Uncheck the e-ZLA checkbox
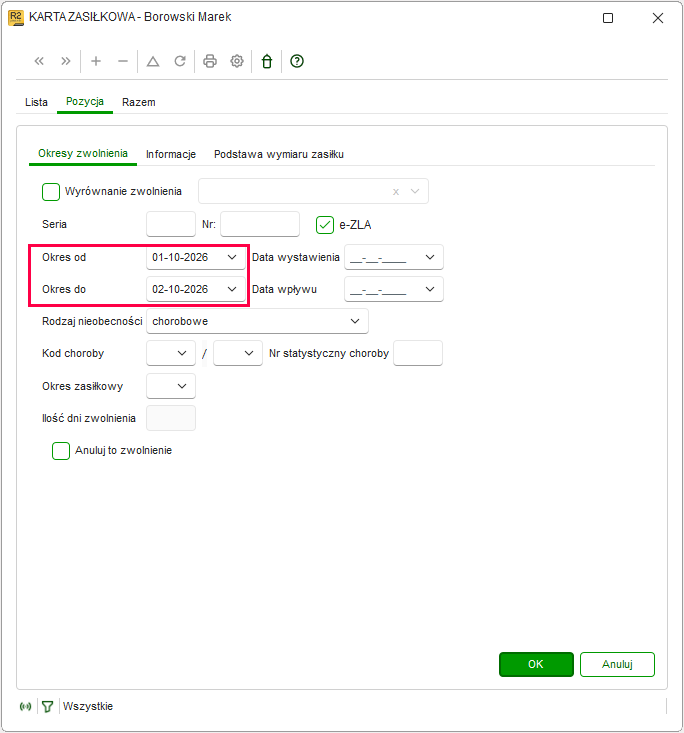 tap(325, 225)
